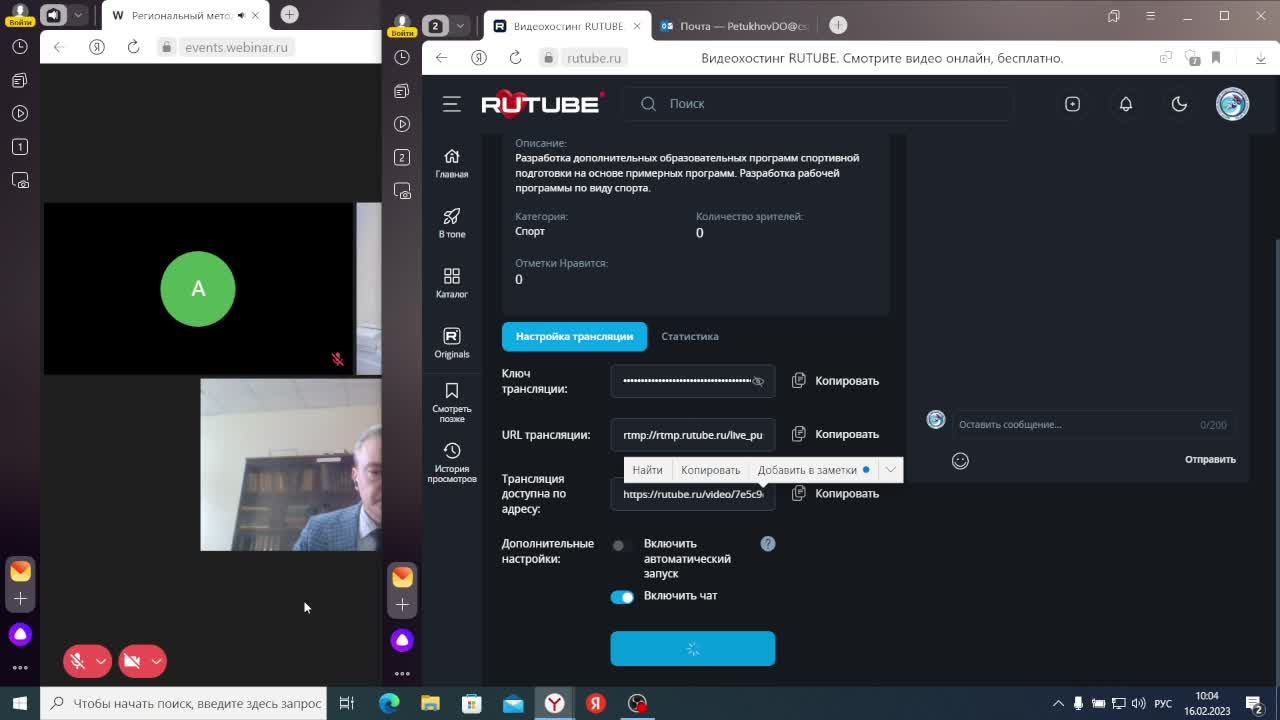
Task: Choose Копировать in selection popup
Action: click(x=711, y=470)
